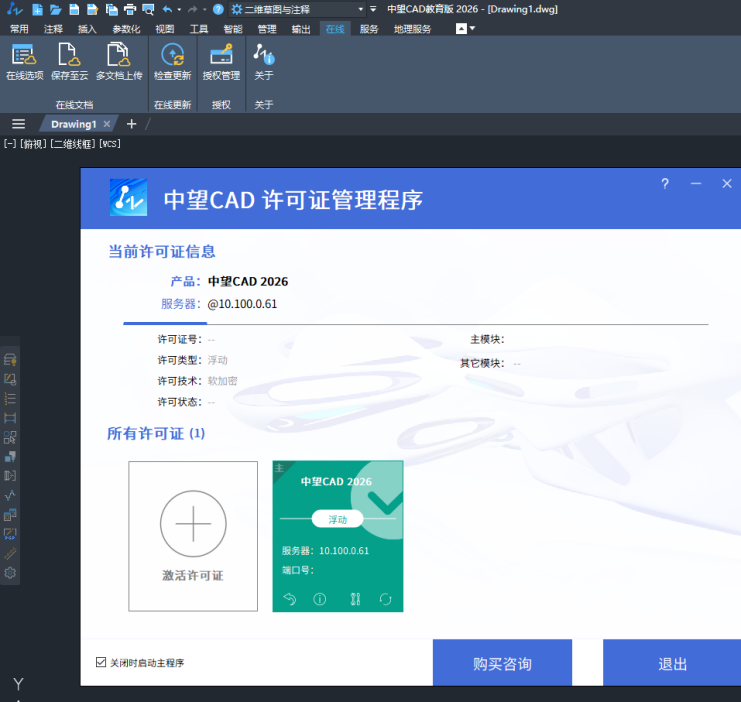Click 保存至云 save to cloud icon

(70, 62)
